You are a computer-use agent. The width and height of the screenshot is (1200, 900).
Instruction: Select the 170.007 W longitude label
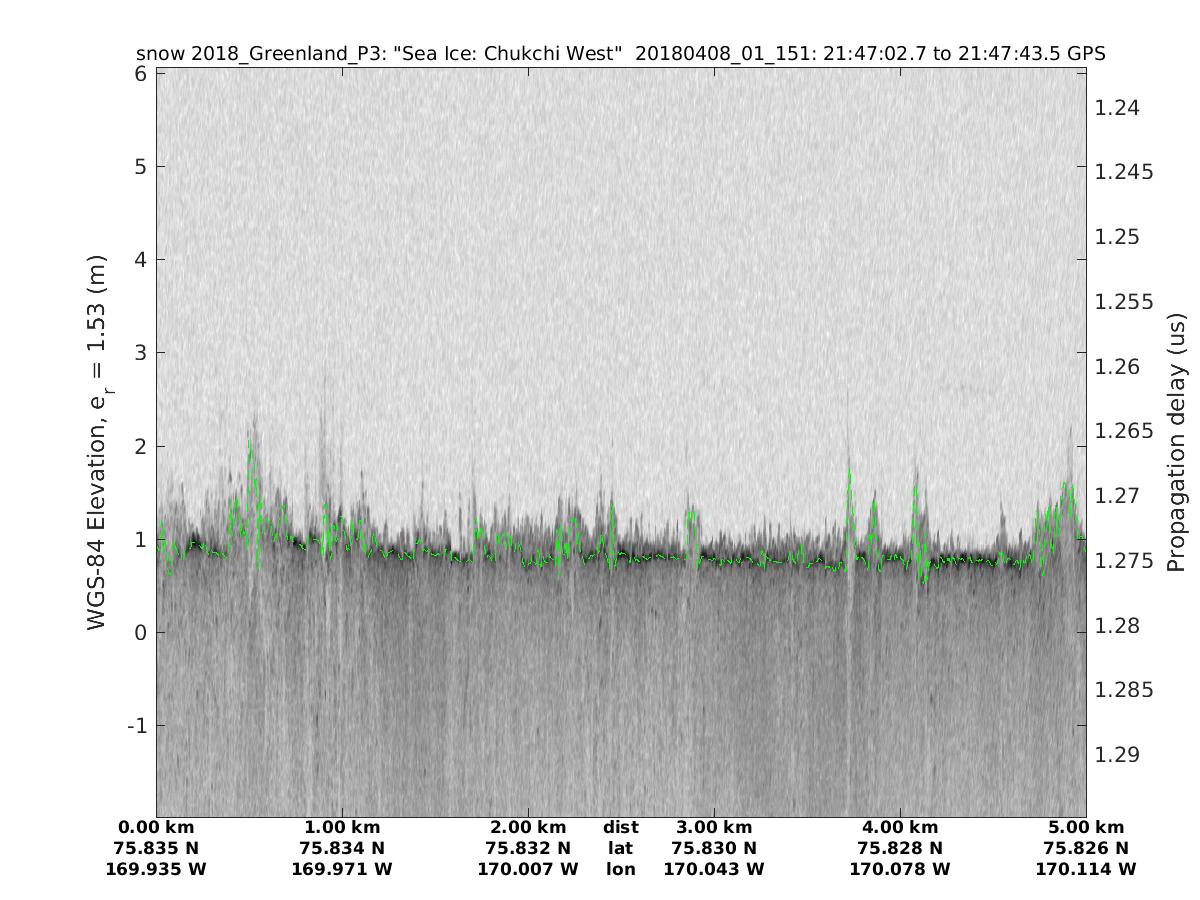pyautogui.click(x=528, y=870)
